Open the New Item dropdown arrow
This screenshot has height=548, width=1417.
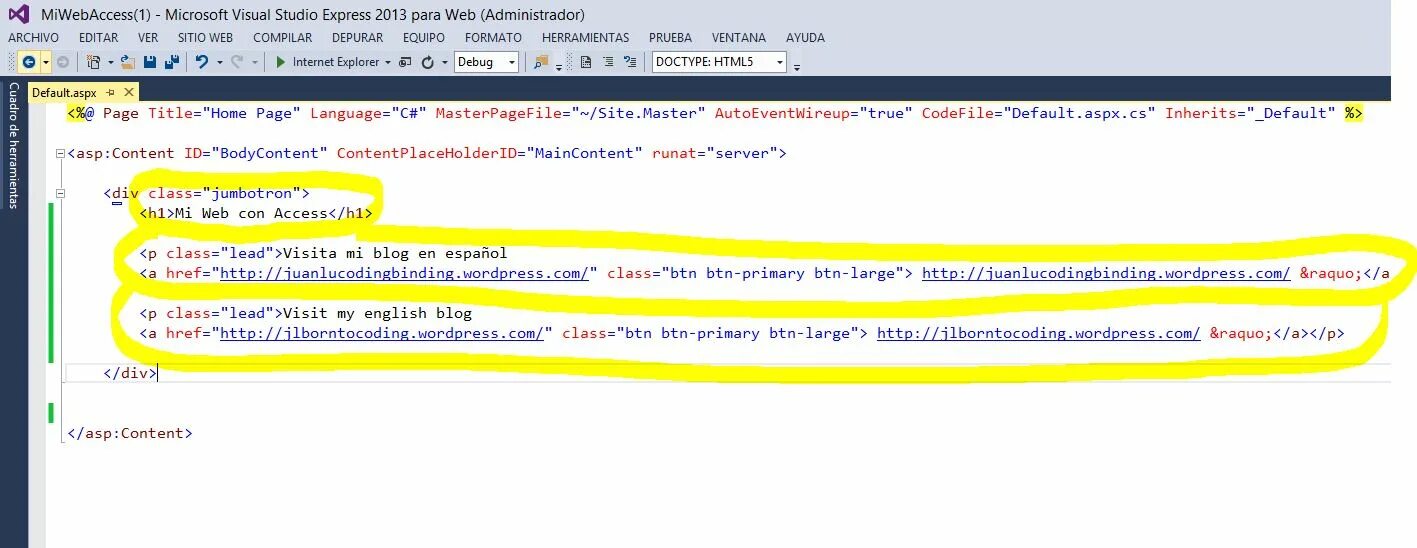(x=111, y=62)
